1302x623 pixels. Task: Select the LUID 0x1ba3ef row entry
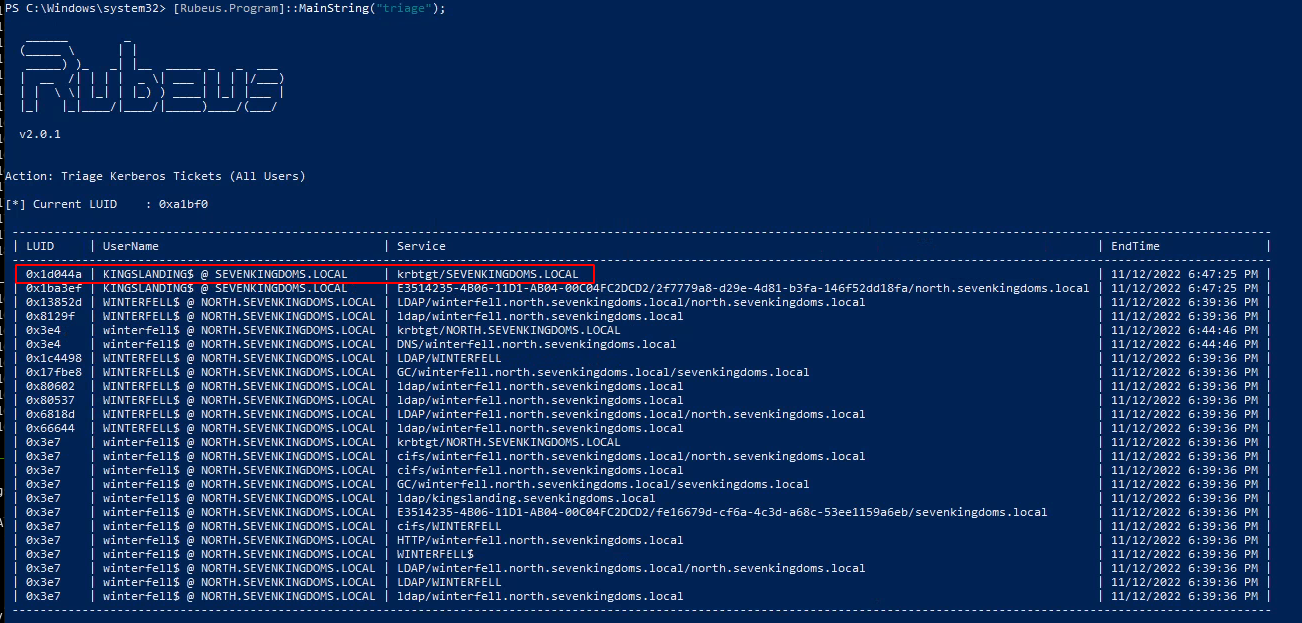coord(54,288)
